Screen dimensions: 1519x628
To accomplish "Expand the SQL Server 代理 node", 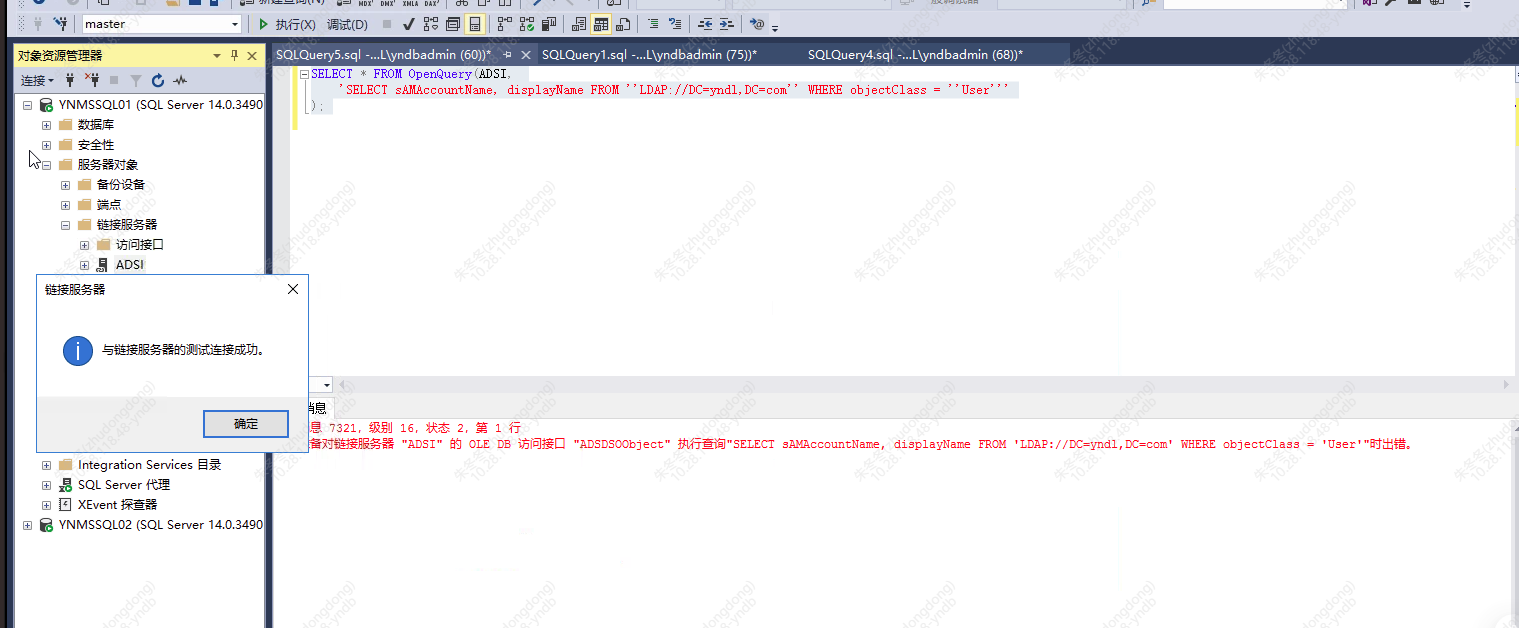I will (x=46, y=485).
